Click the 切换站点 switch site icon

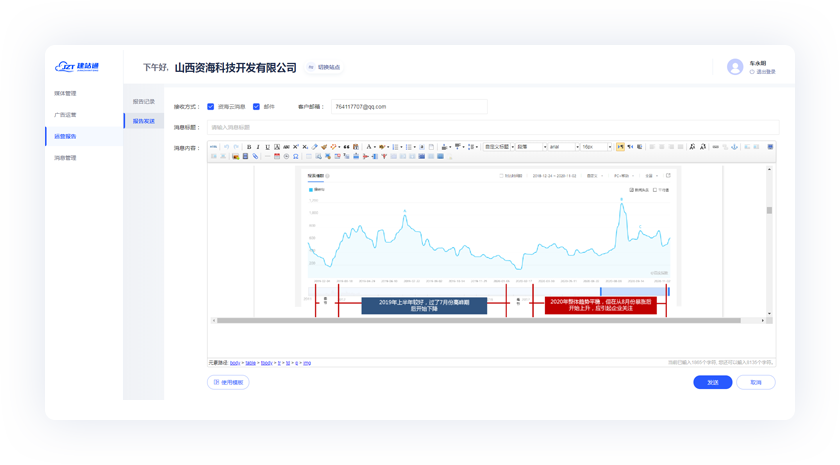tap(311, 68)
